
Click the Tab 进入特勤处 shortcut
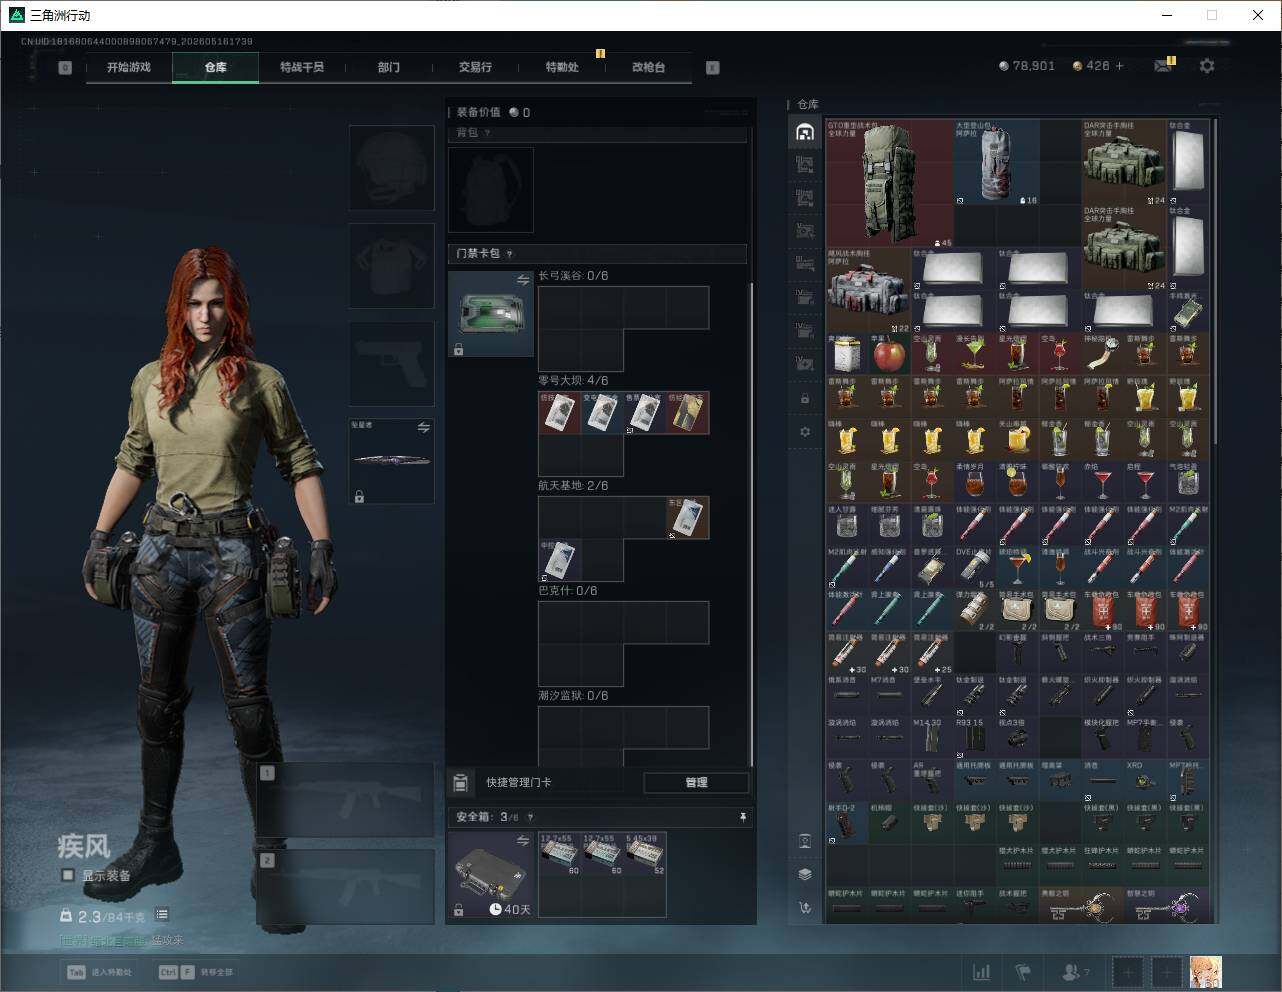tap(100, 972)
